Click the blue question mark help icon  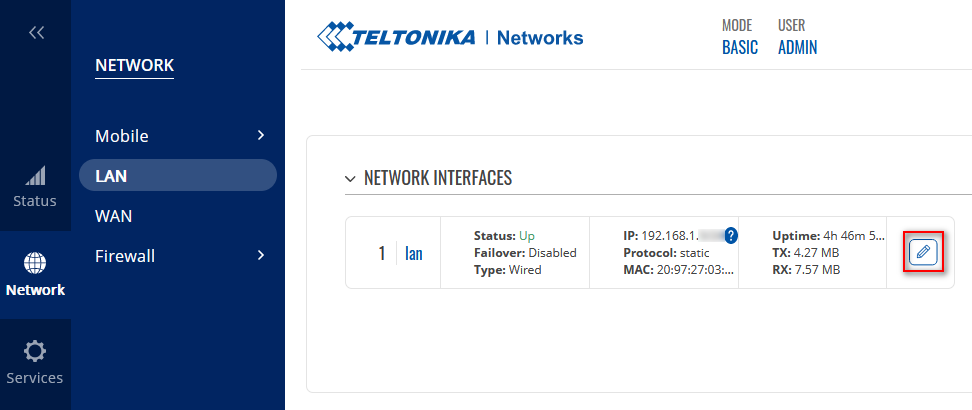[731, 236]
